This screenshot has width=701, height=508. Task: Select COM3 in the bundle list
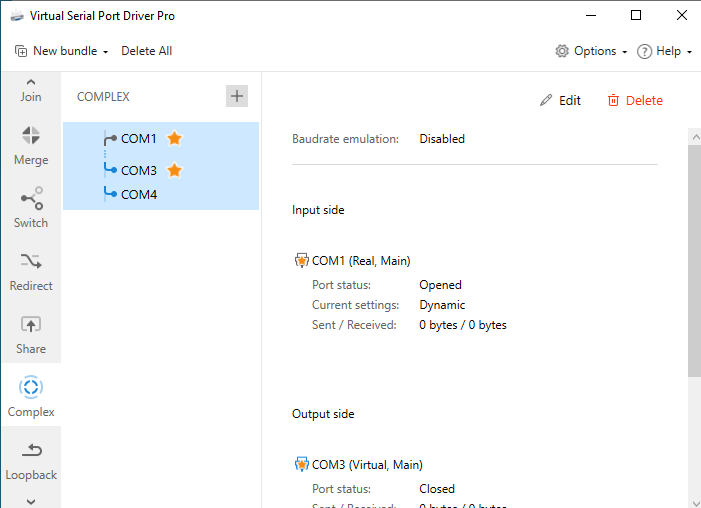pyautogui.click(x=139, y=170)
